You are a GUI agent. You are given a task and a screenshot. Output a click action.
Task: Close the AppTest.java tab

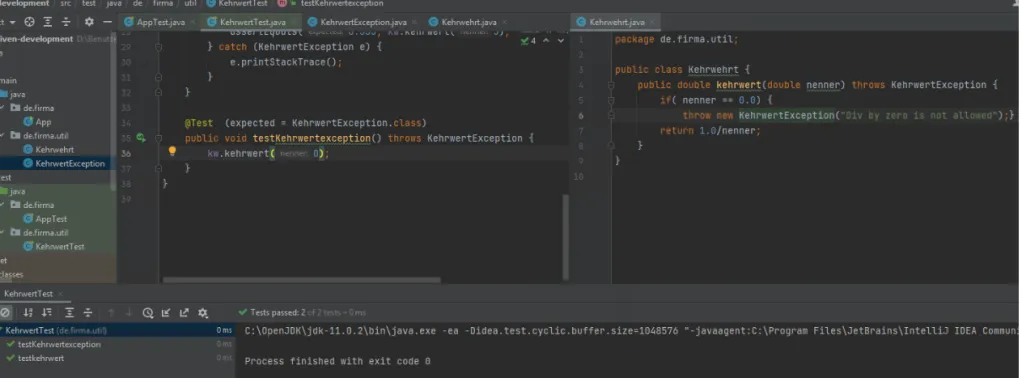(x=192, y=22)
